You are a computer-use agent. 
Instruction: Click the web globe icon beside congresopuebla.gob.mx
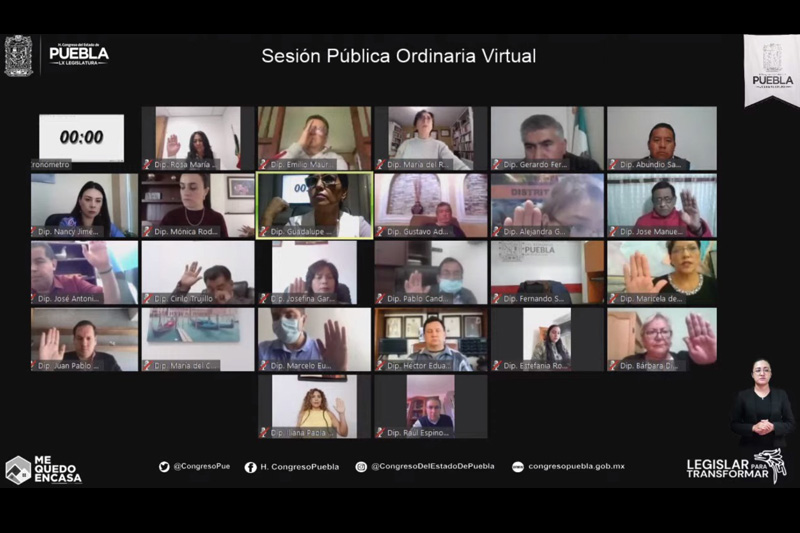point(517,467)
